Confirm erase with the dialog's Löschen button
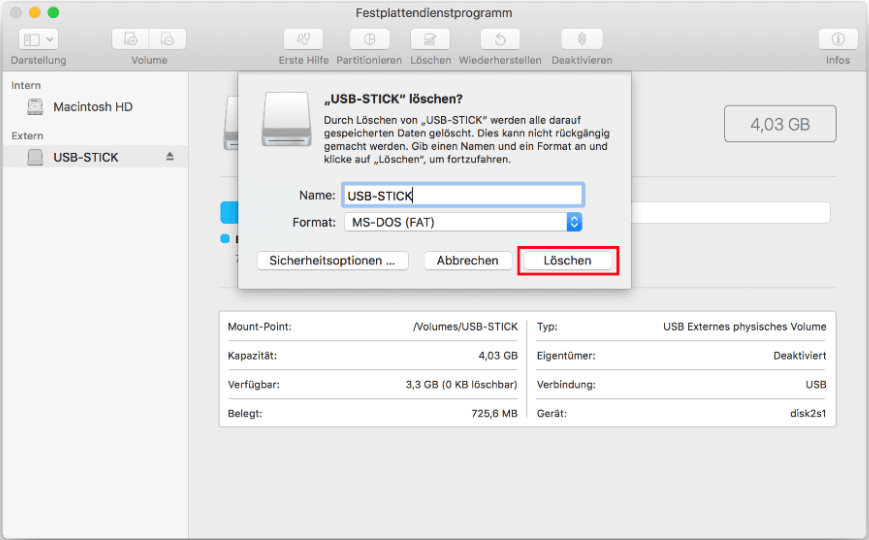Screen dimensions: 869x540 568,261
